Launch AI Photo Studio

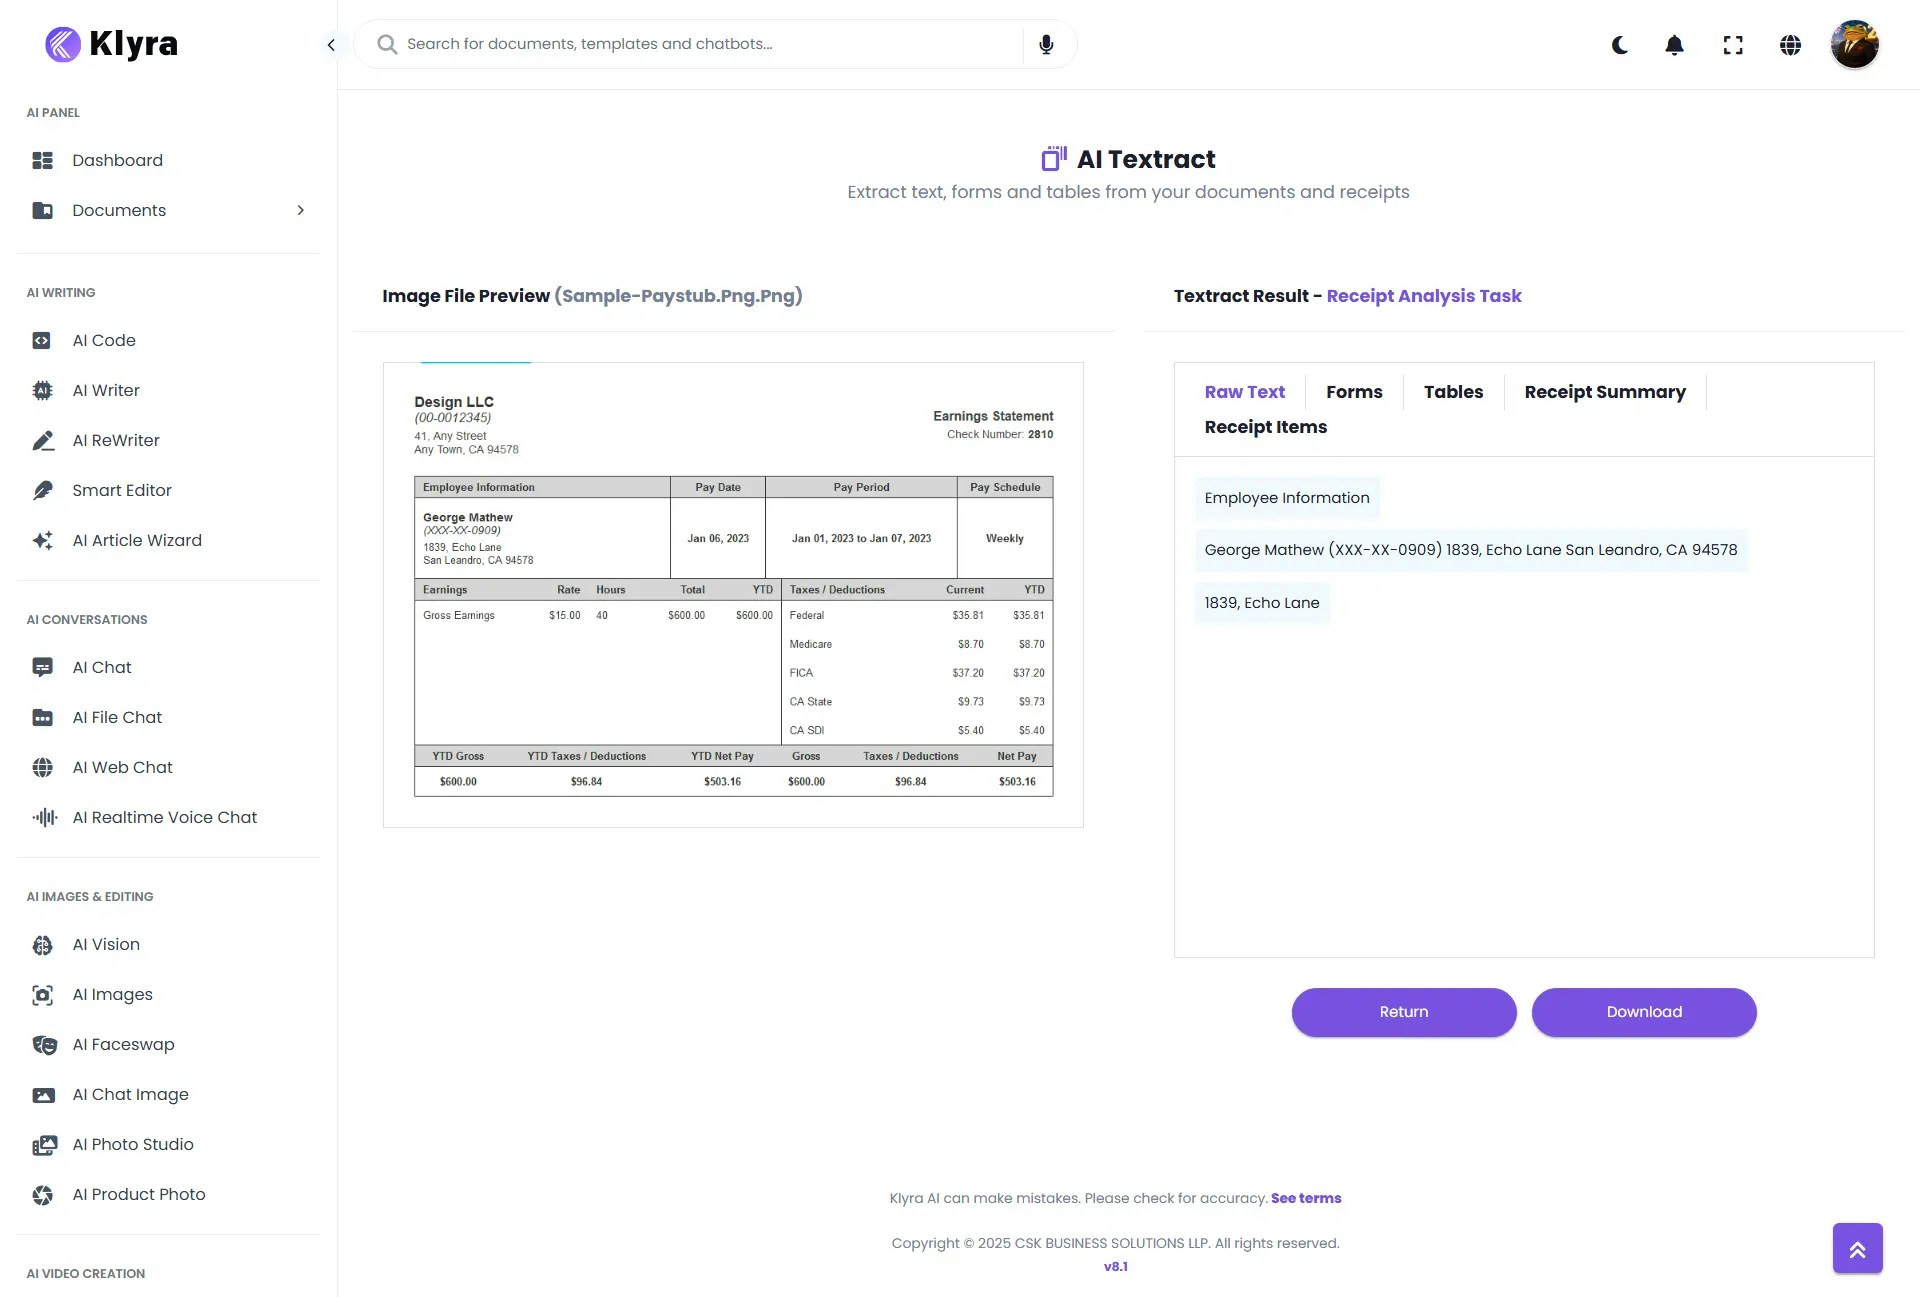[132, 1144]
